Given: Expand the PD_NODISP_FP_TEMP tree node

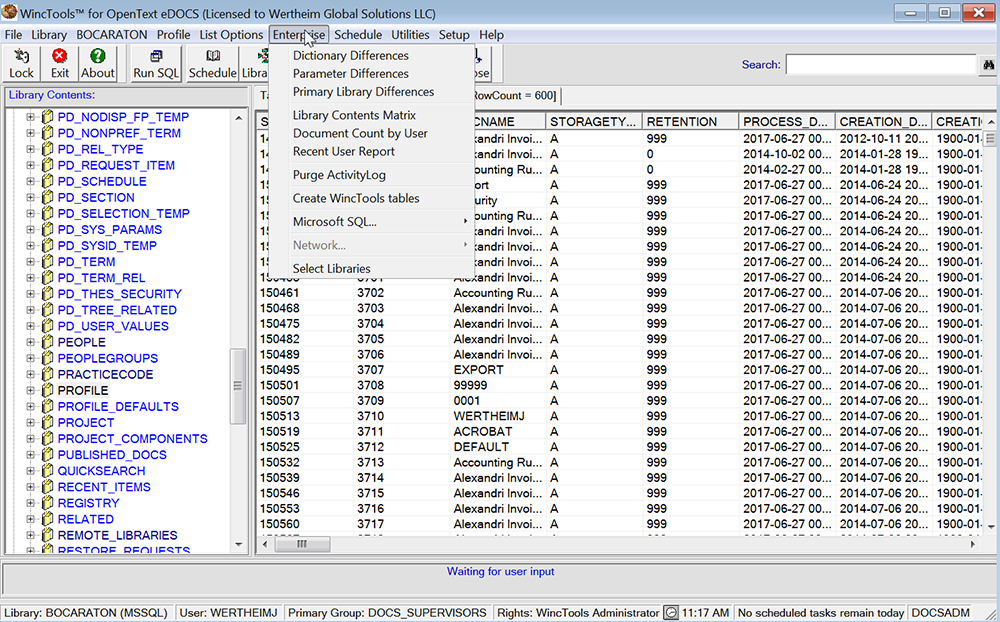Looking at the screenshot, I should (30, 117).
